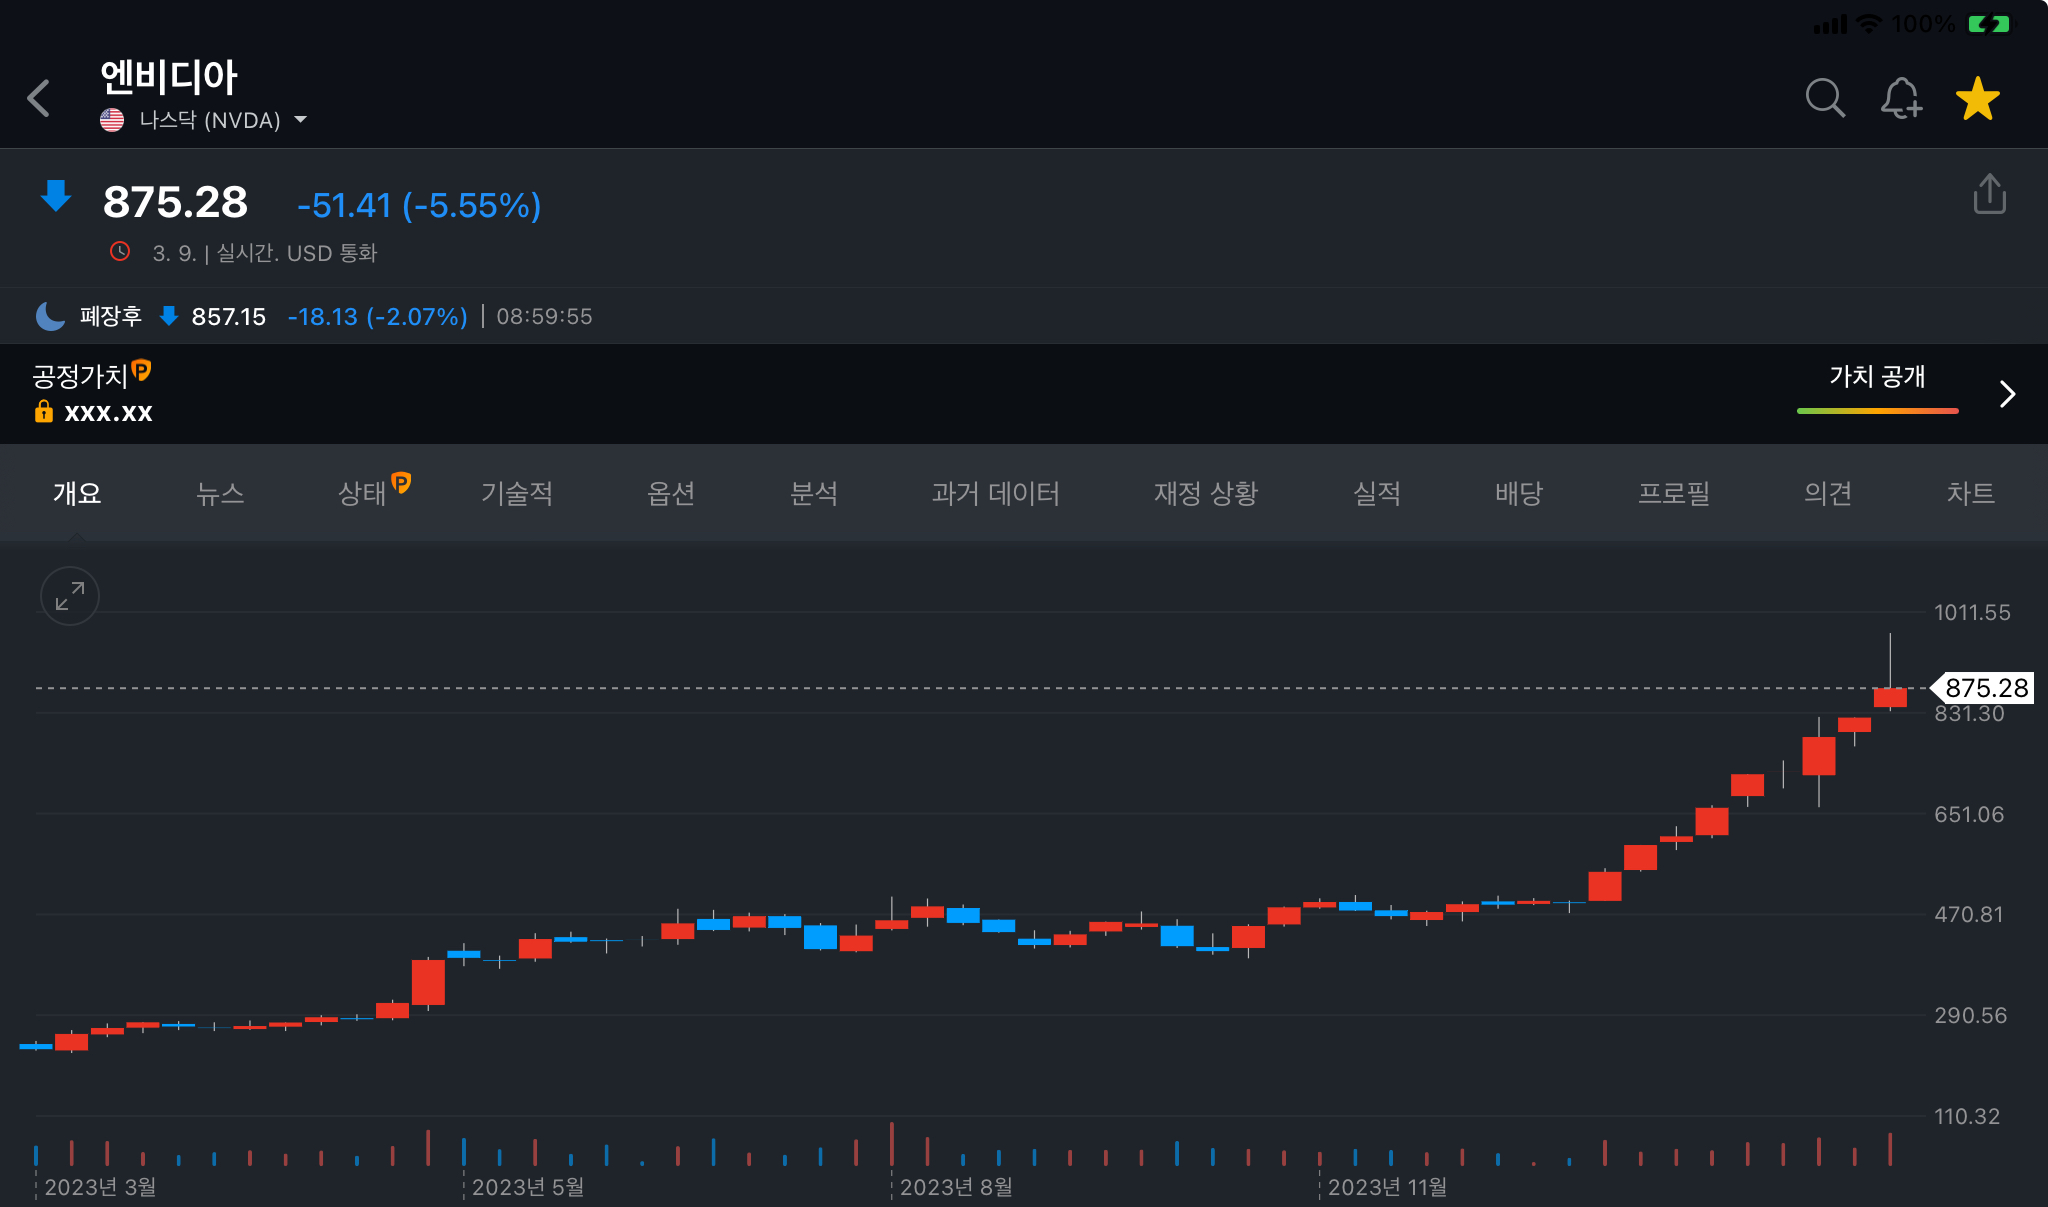Click the blue down-arrow price indicator
Viewport: 2048px width, 1207px height.
pos(56,196)
